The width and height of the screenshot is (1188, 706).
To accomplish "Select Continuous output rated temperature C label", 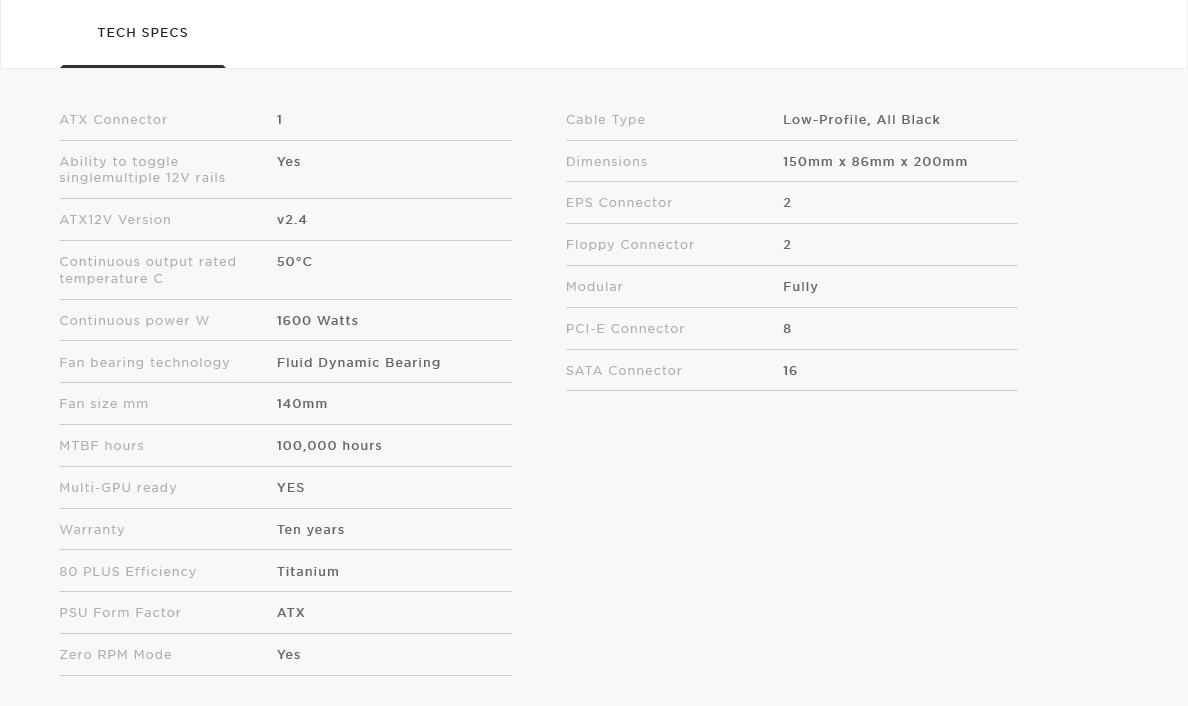I will tap(148, 270).
